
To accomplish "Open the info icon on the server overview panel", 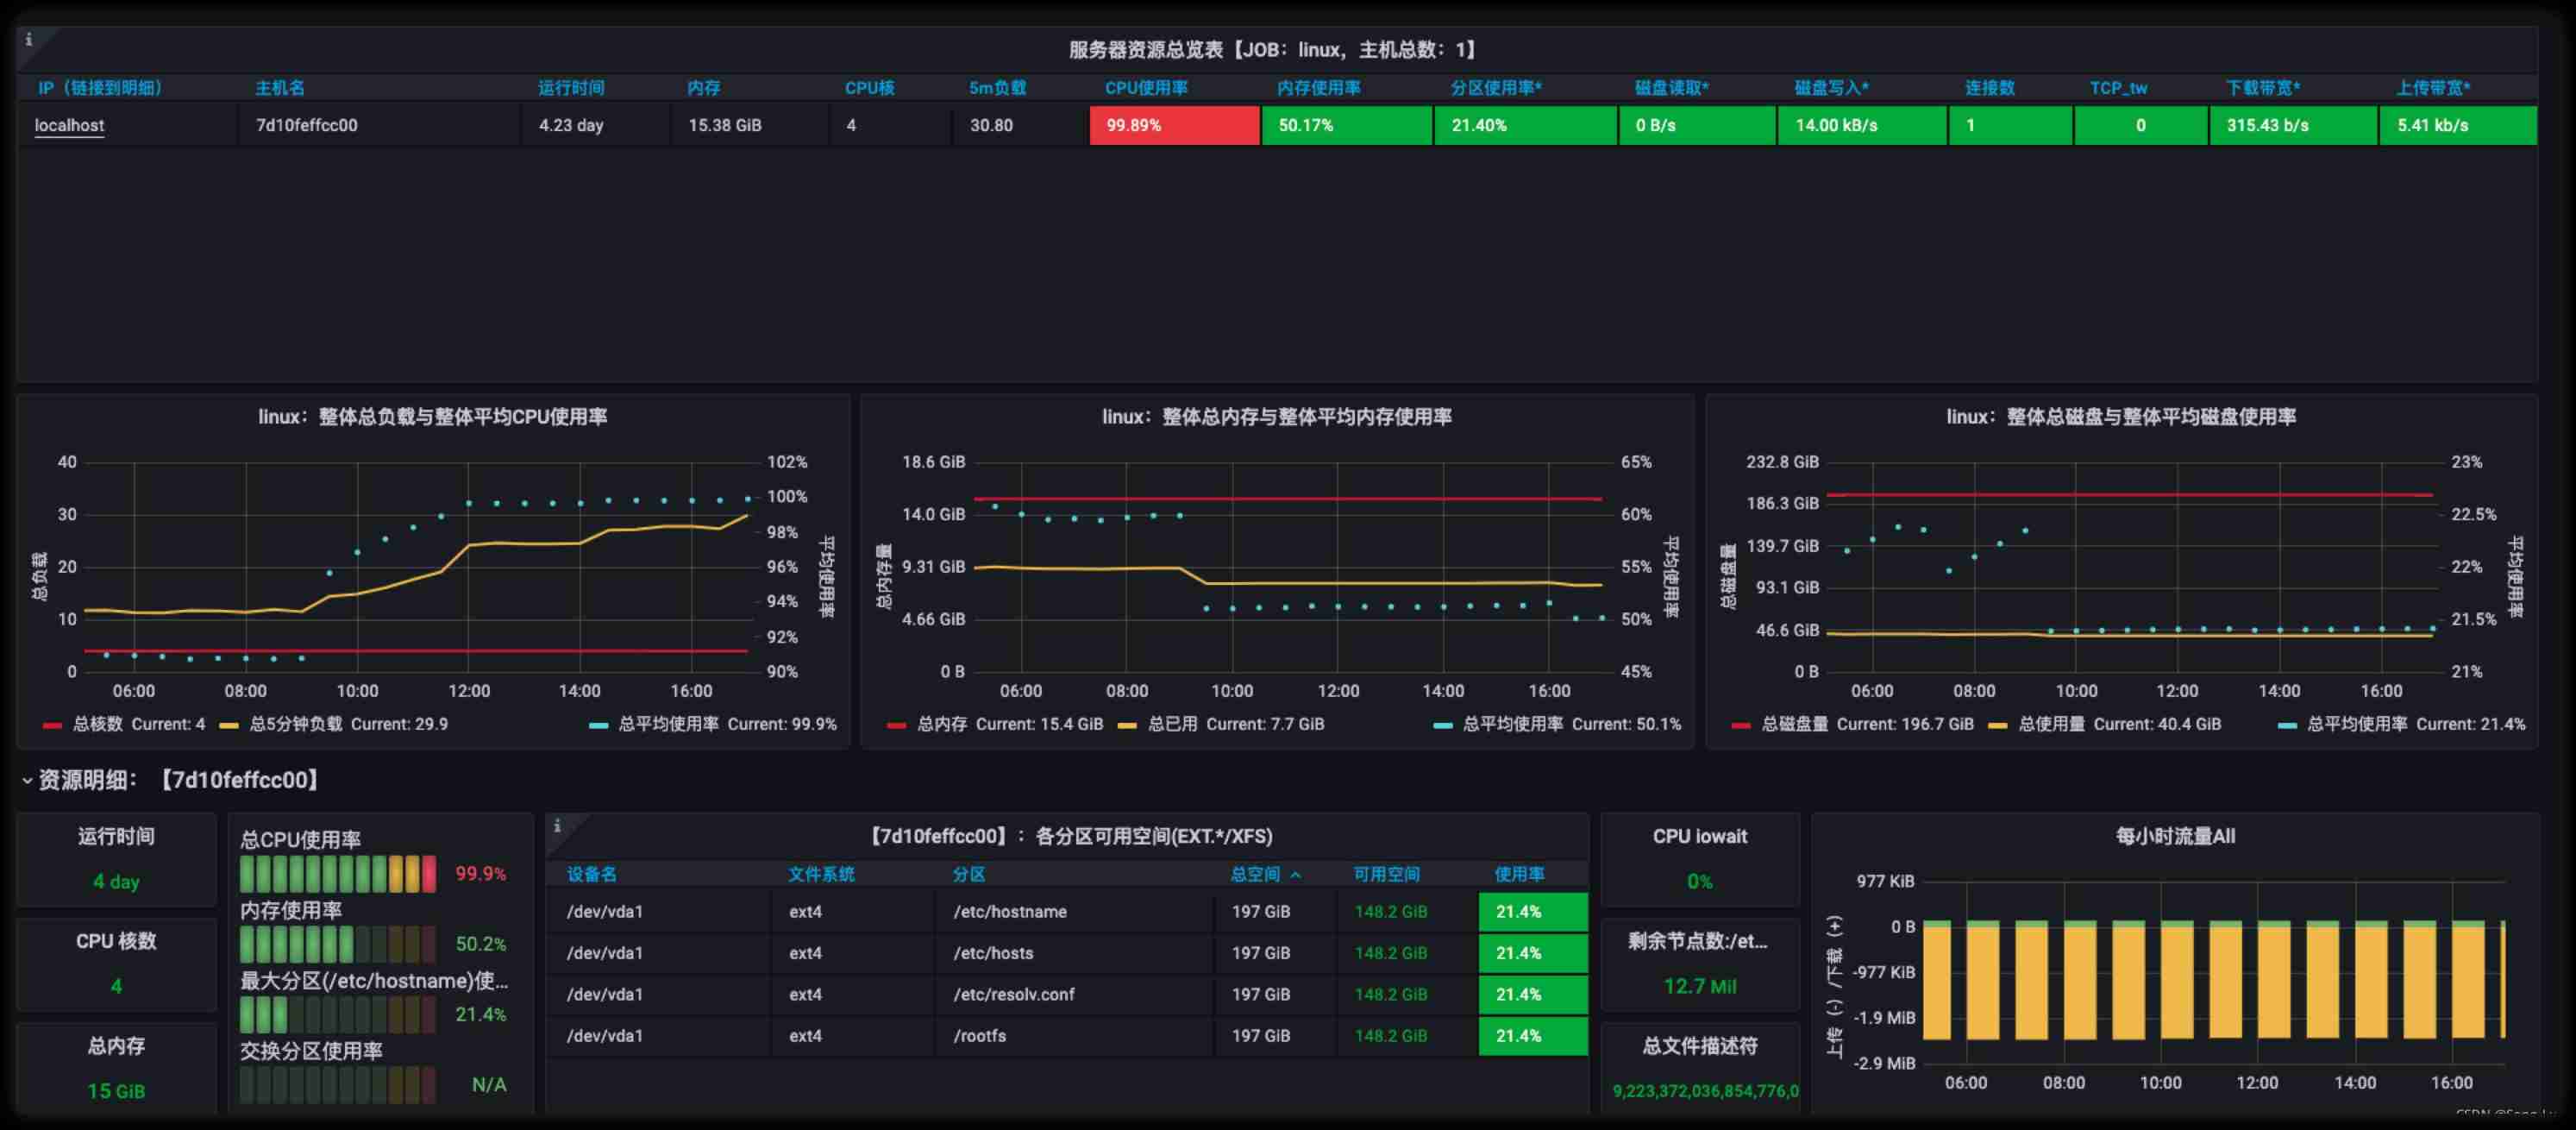I will (x=29, y=40).
